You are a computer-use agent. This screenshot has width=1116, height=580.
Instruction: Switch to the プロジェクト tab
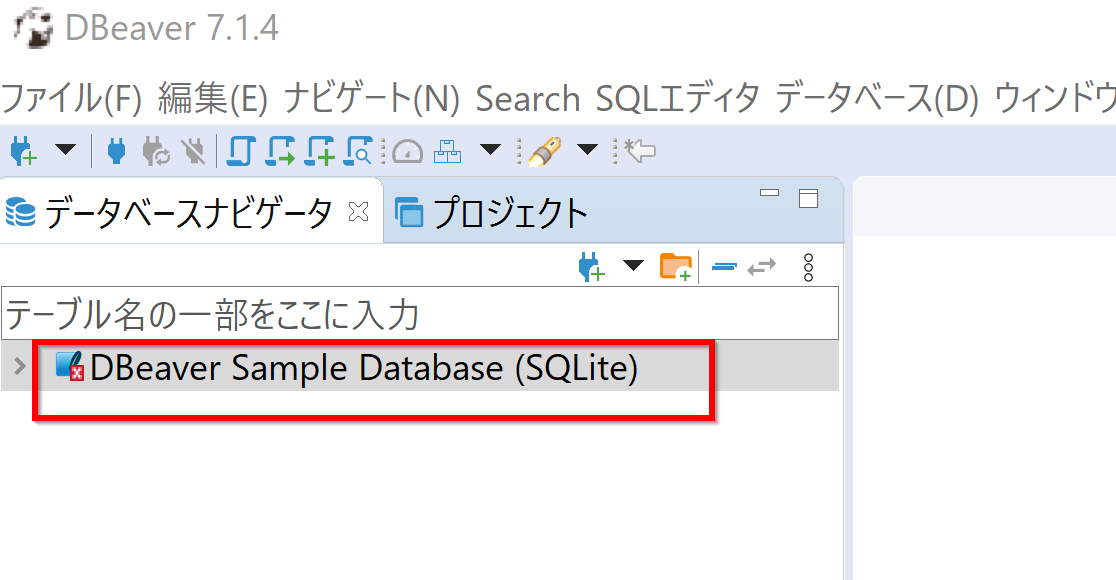click(491, 212)
